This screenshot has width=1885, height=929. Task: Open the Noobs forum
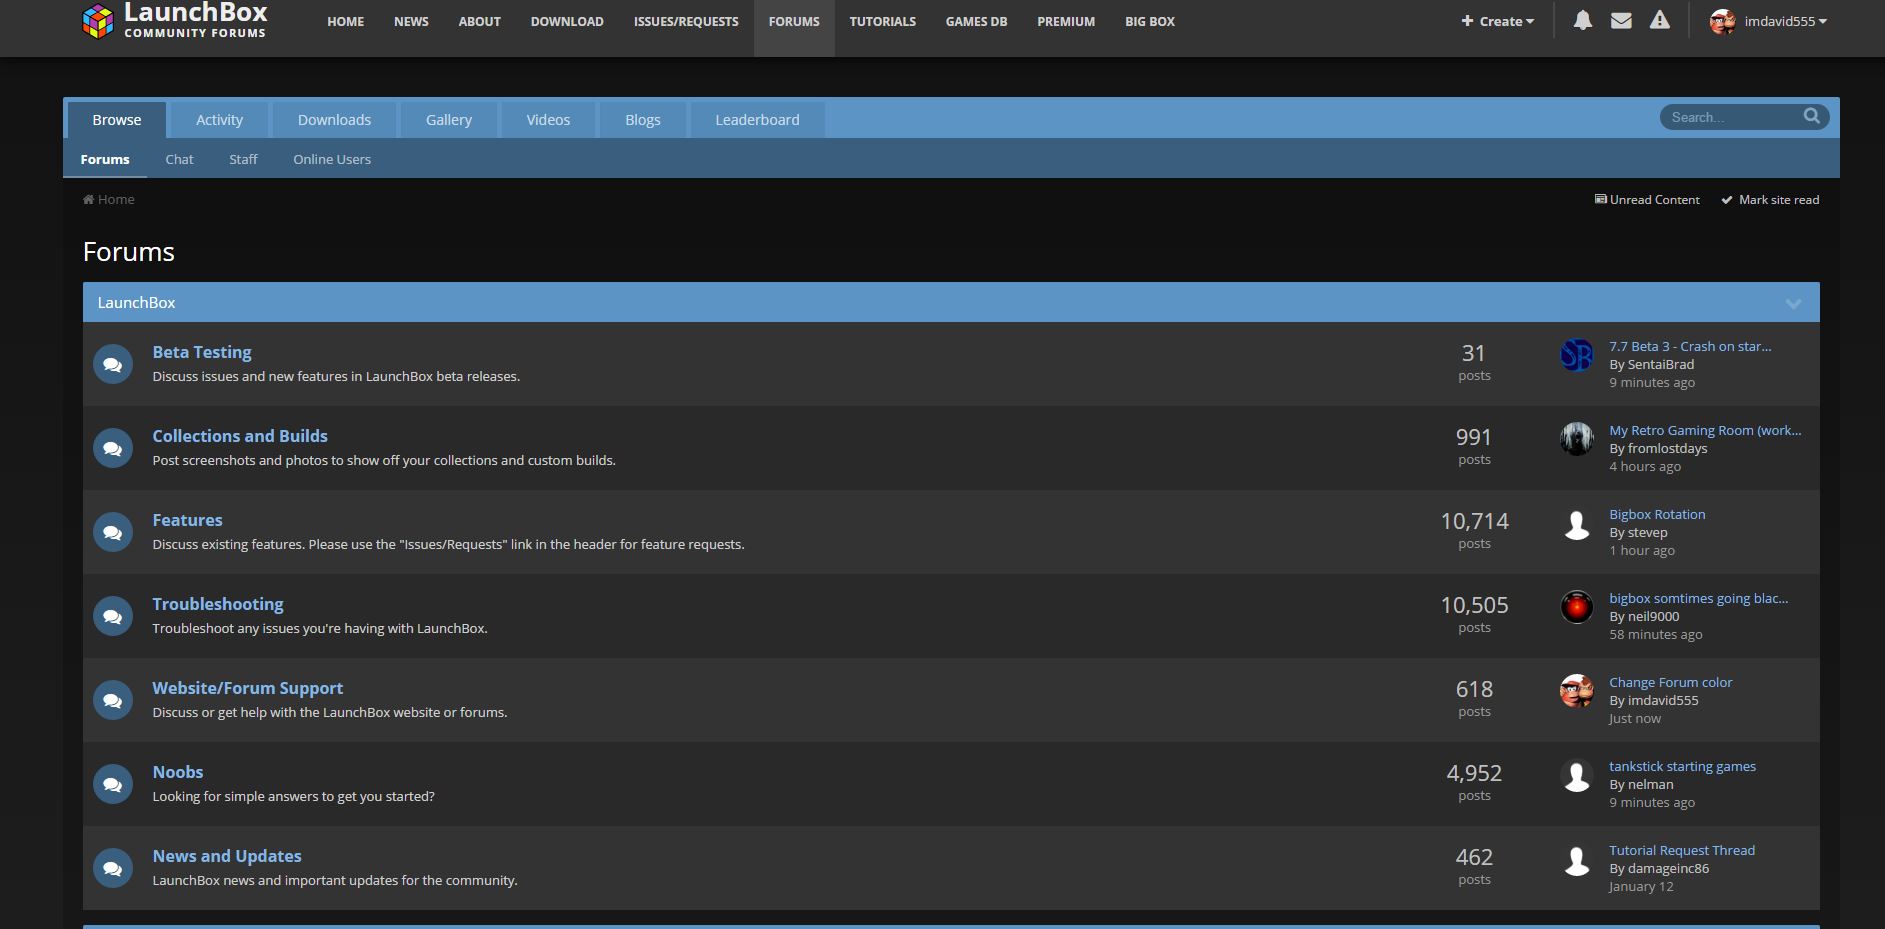(x=178, y=772)
